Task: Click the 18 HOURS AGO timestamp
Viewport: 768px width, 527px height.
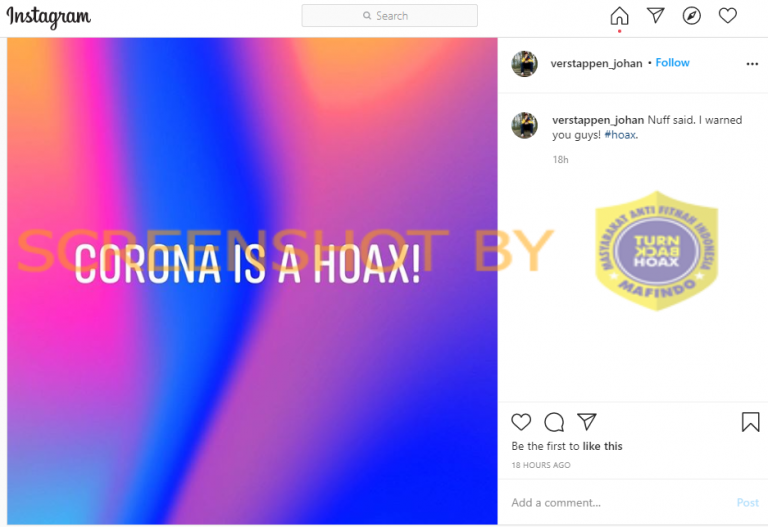Action: click(x=541, y=465)
